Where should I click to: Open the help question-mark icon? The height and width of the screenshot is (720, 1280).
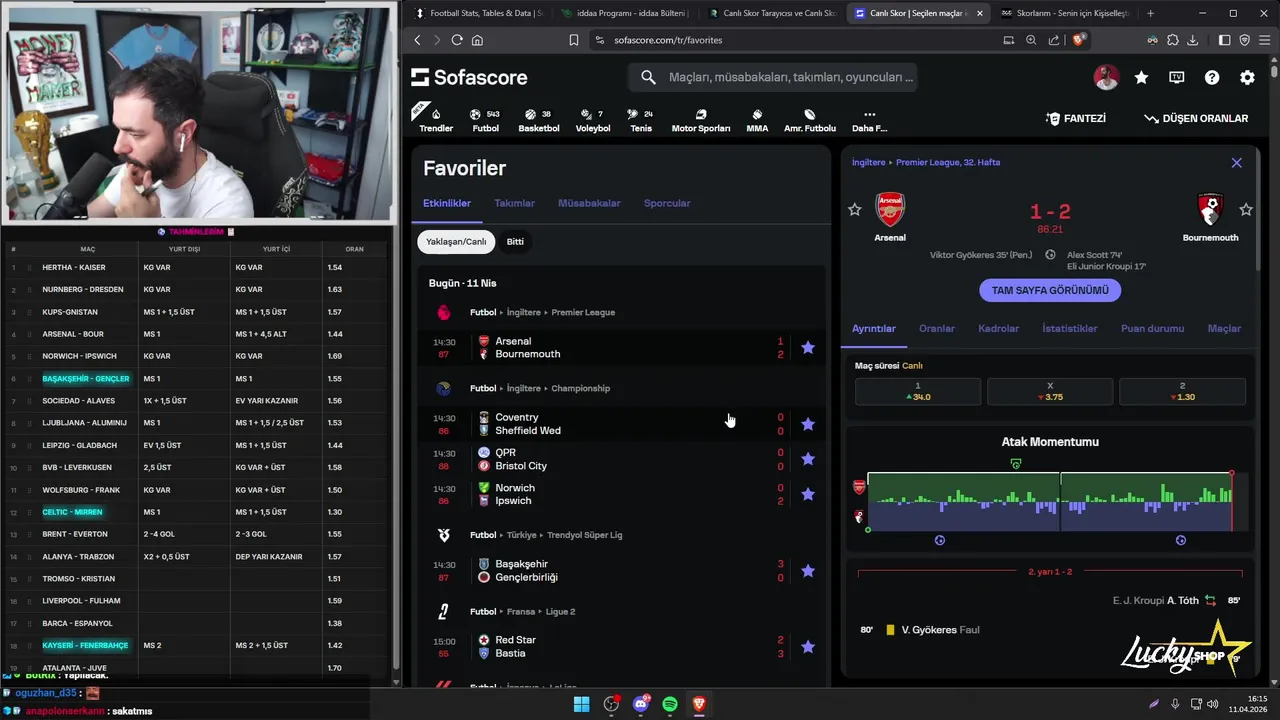click(1212, 77)
